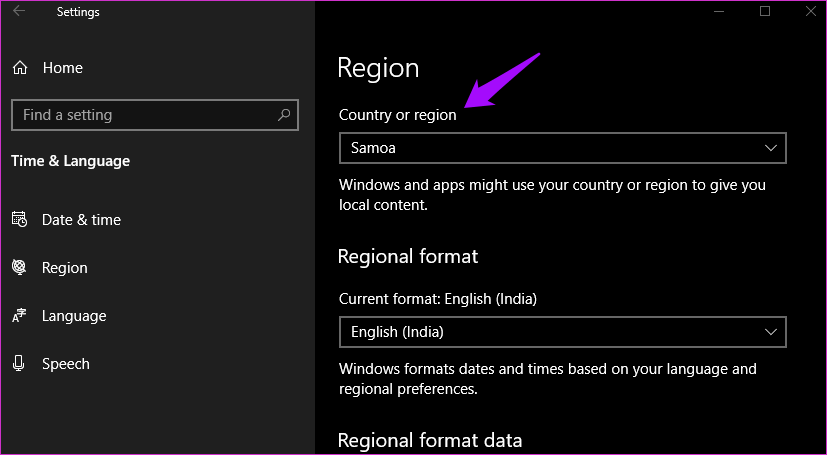The height and width of the screenshot is (455, 827).
Task: Click the chevron on Samoa dropdown
Action: pos(771,148)
